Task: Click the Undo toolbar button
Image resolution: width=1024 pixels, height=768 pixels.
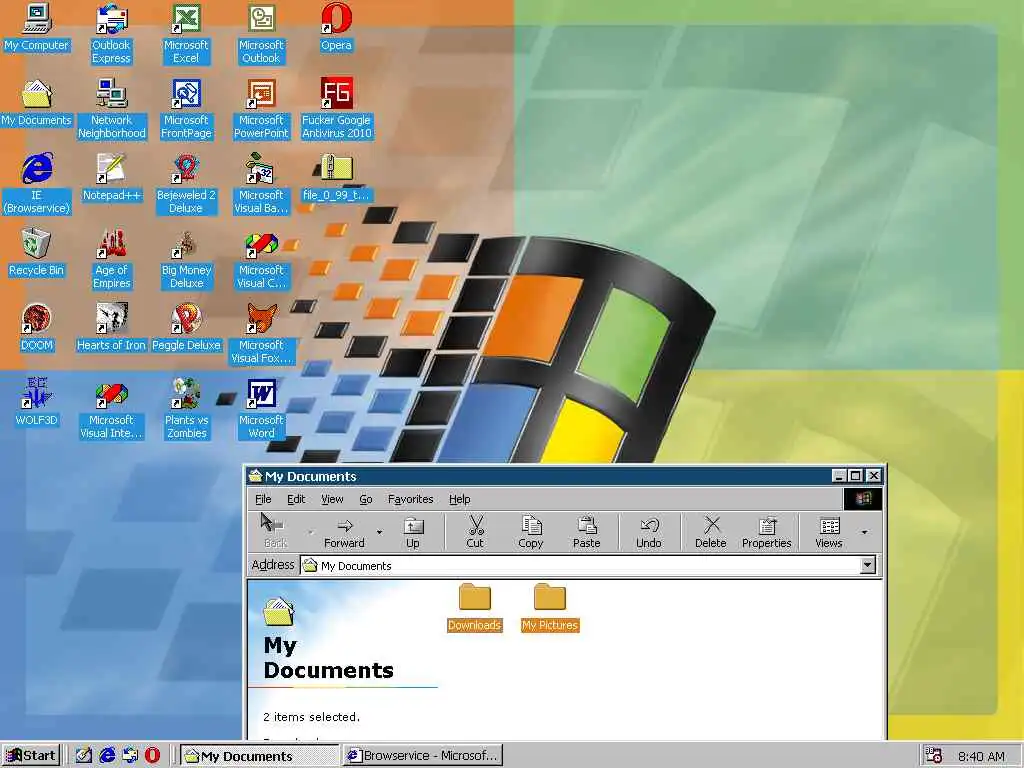Action: click(648, 532)
